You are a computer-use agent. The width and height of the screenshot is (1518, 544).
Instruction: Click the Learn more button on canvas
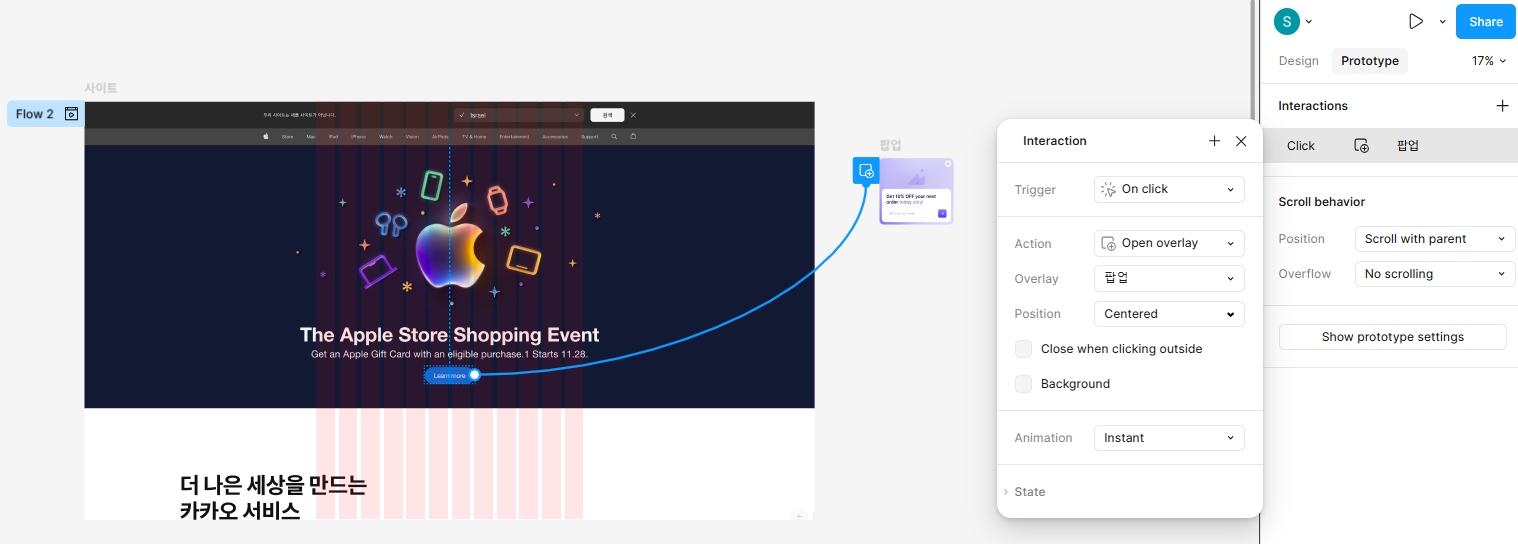449,375
